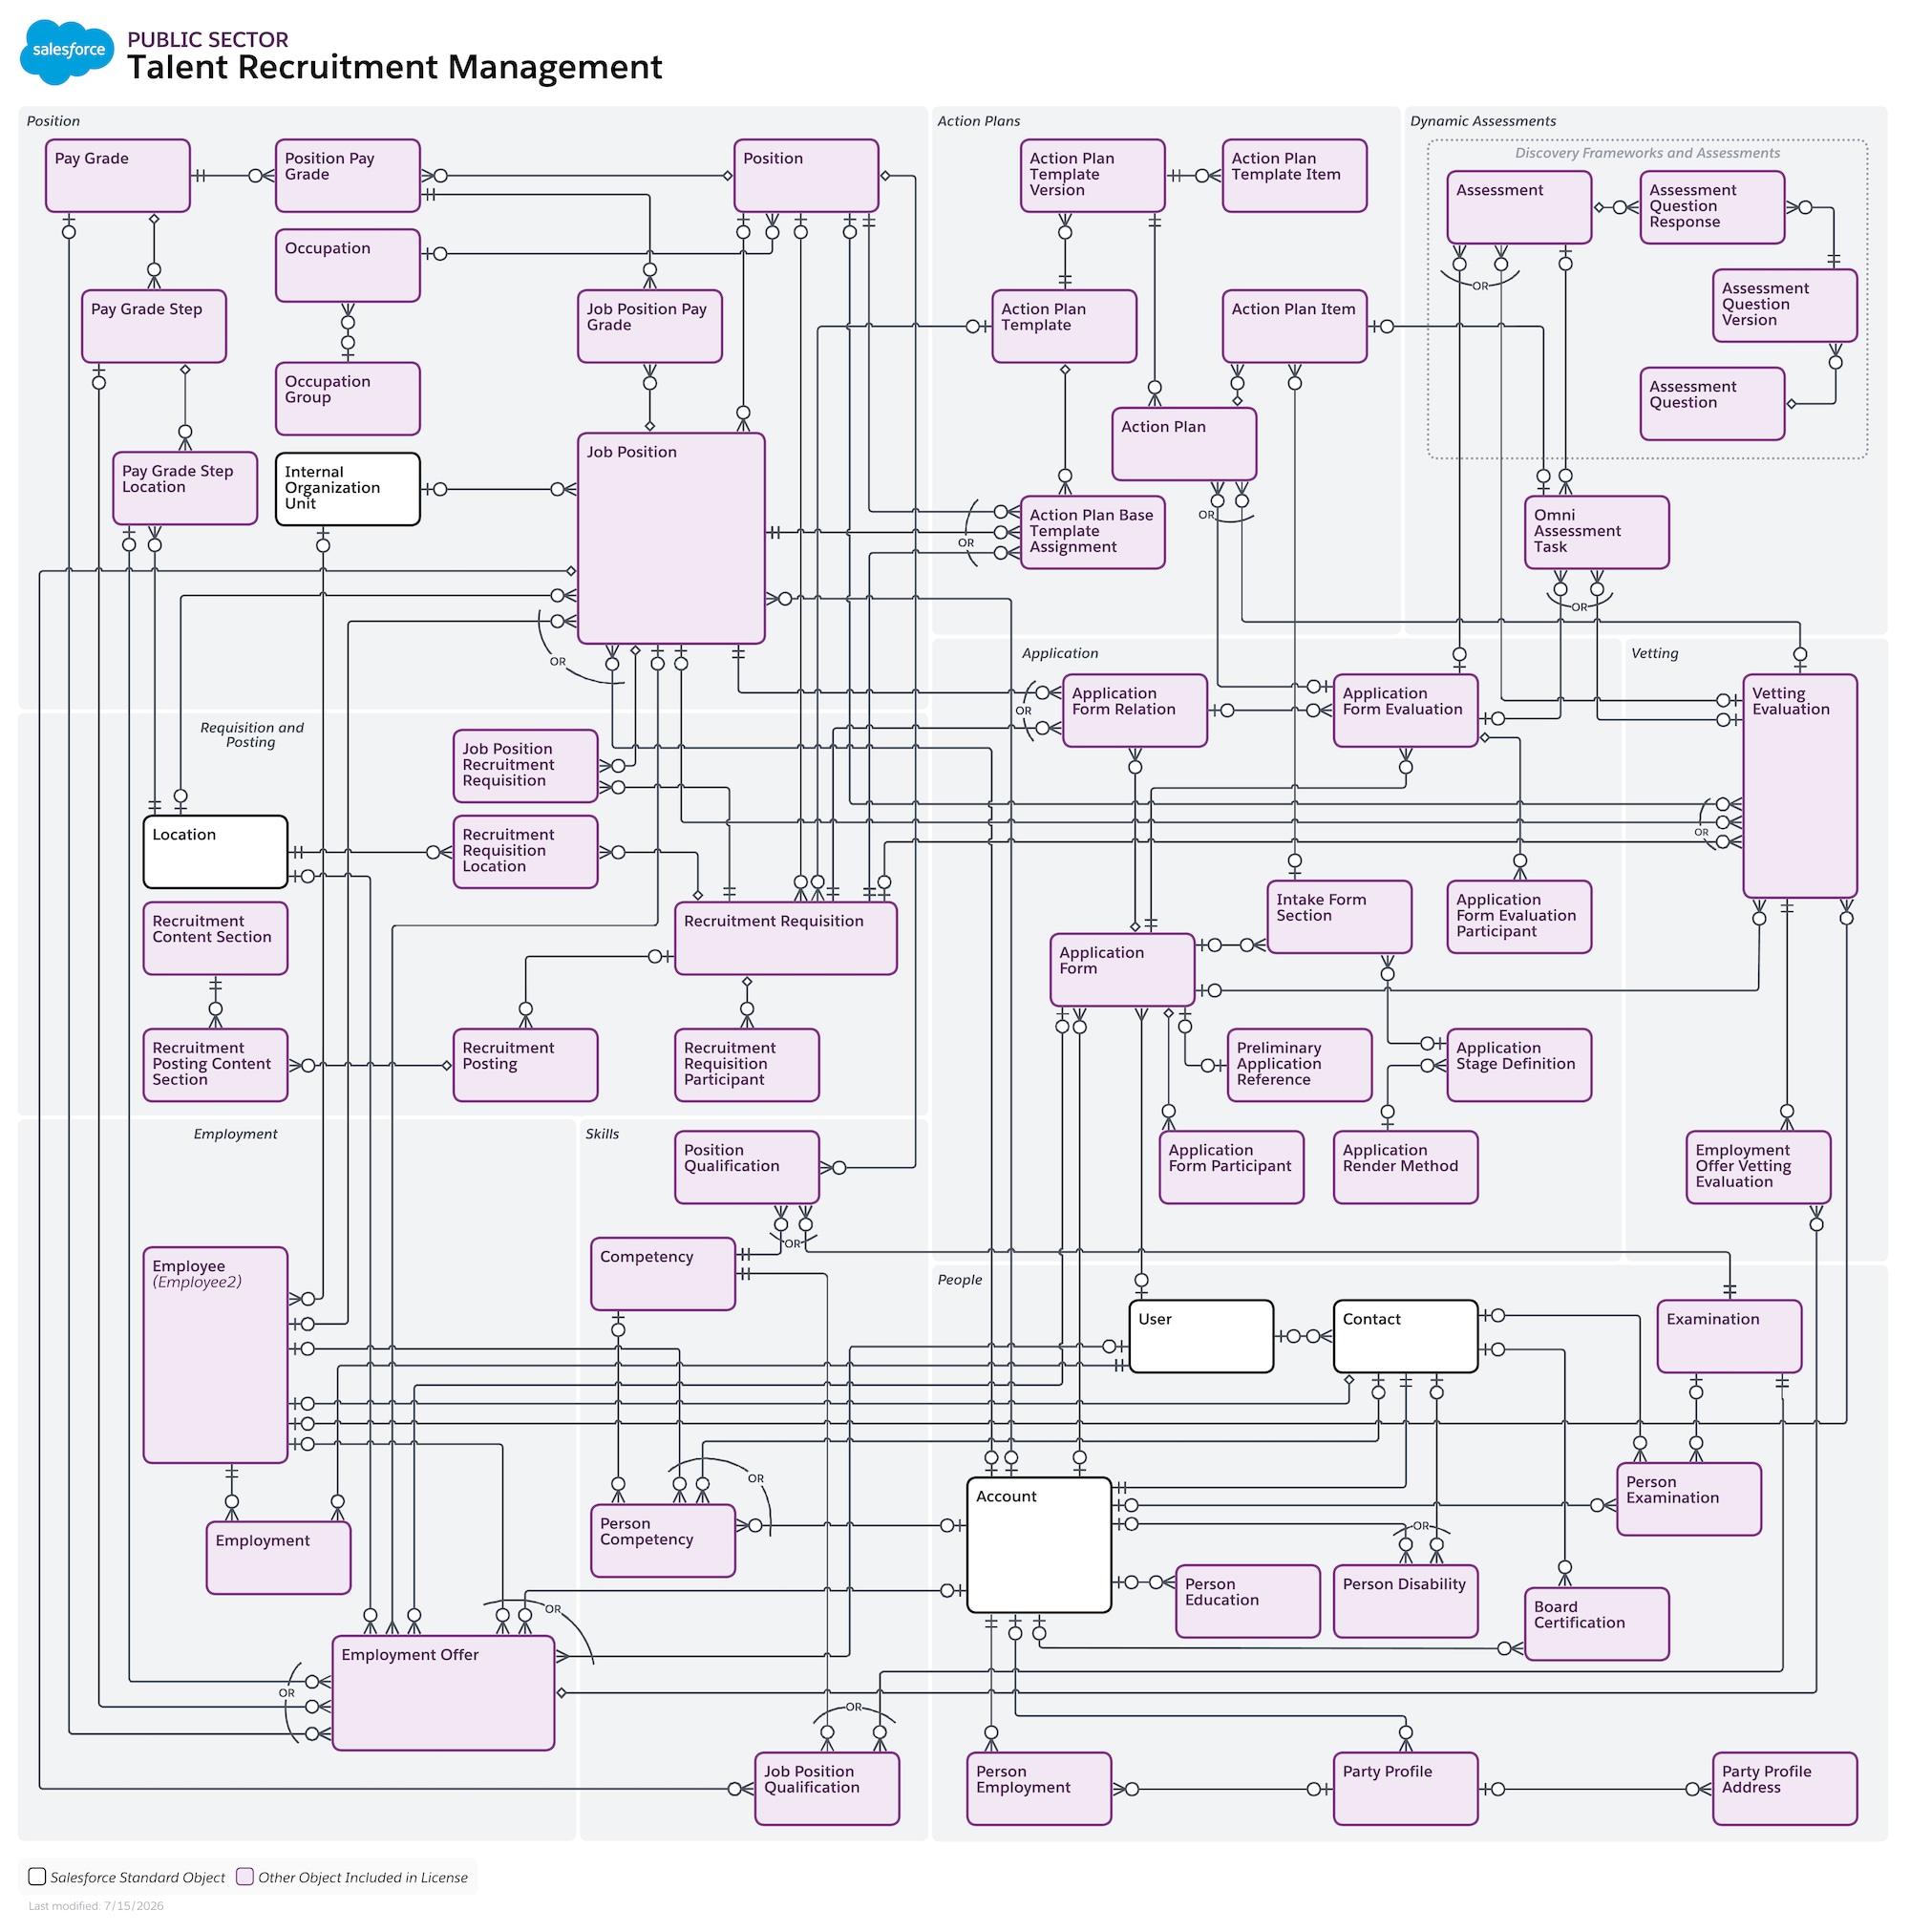Click the Talent Recruitment Management title
The width and height of the screenshot is (1910, 1932).
(394, 67)
